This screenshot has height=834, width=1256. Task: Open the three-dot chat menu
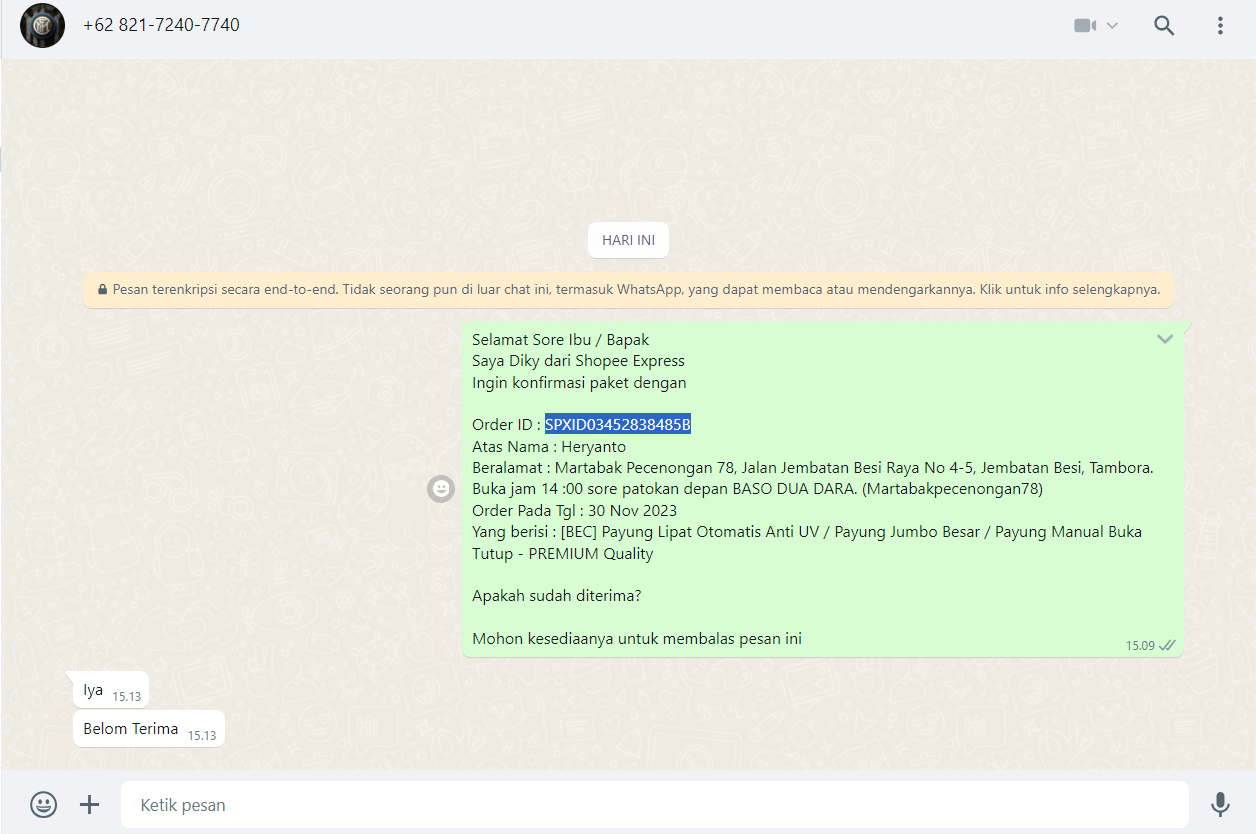[1220, 26]
